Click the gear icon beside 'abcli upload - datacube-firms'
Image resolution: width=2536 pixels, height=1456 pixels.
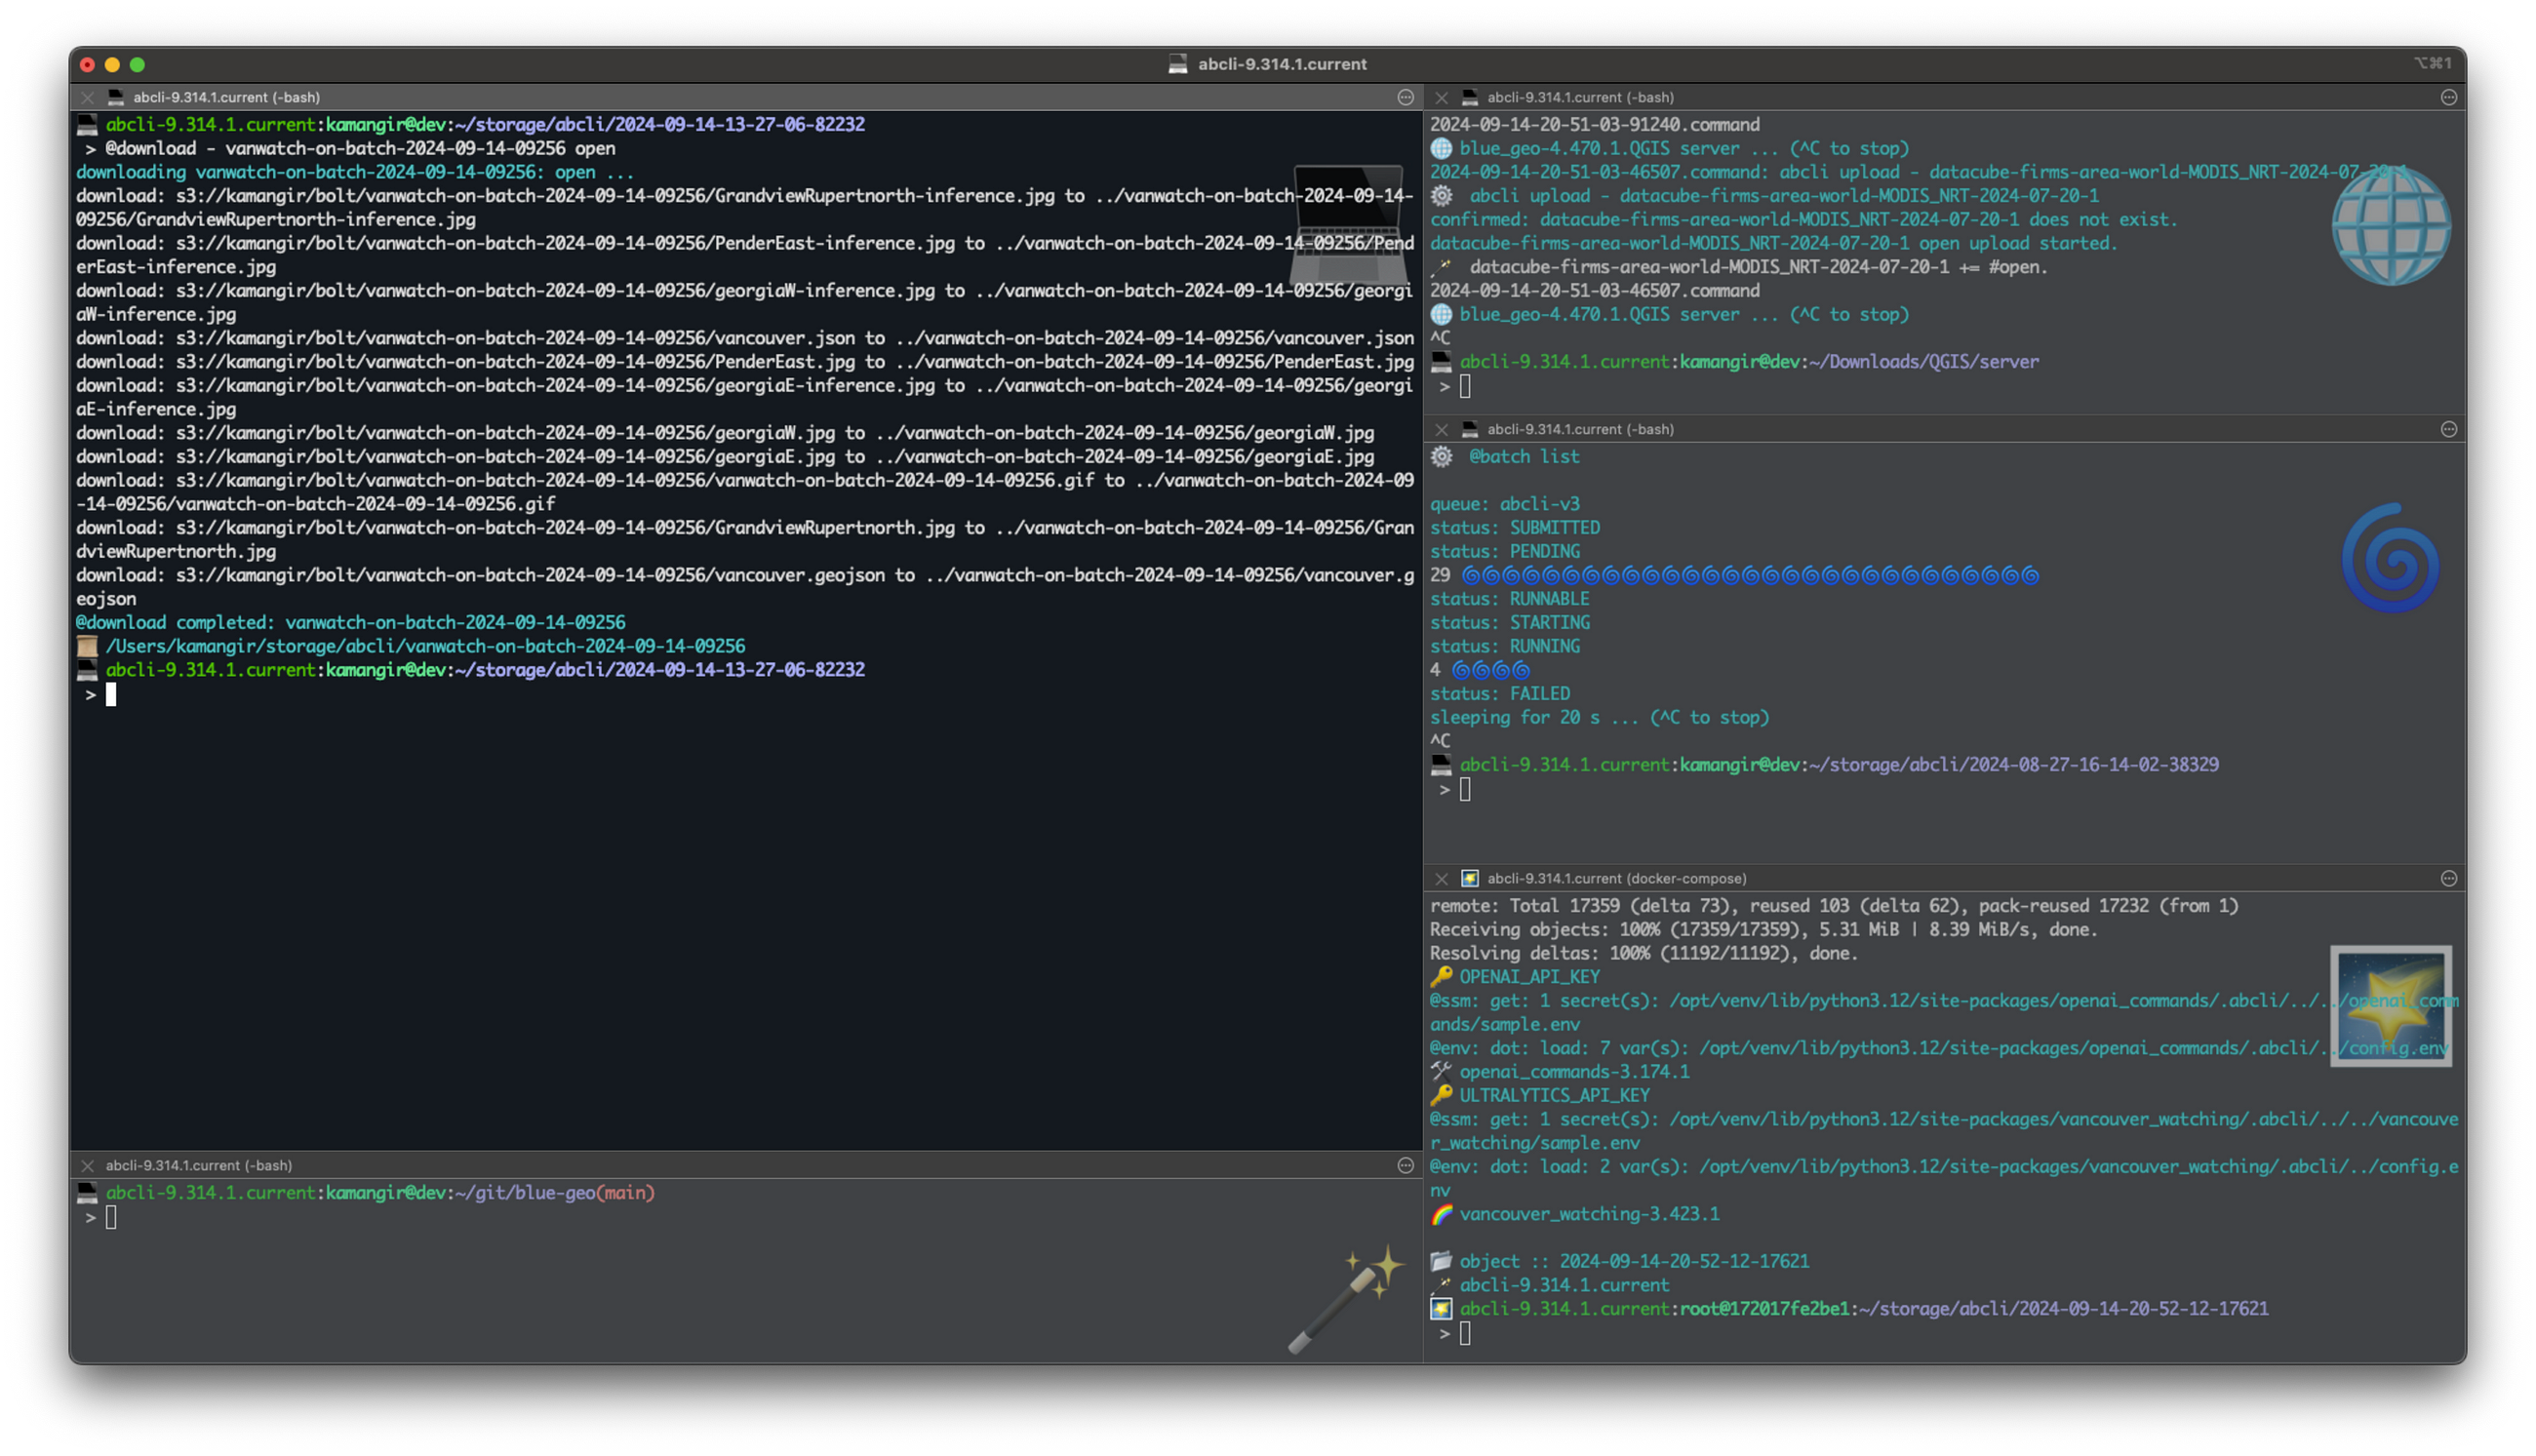1441,195
